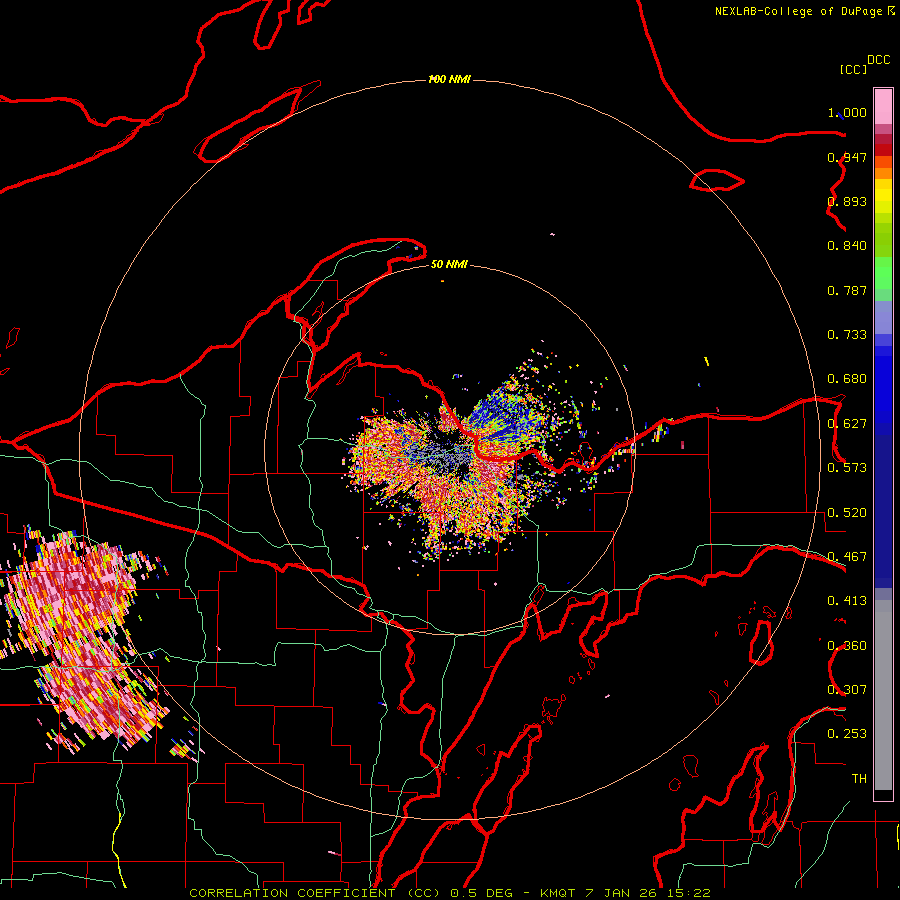Click the DCC label above the color scale

click(x=878, y=60)
